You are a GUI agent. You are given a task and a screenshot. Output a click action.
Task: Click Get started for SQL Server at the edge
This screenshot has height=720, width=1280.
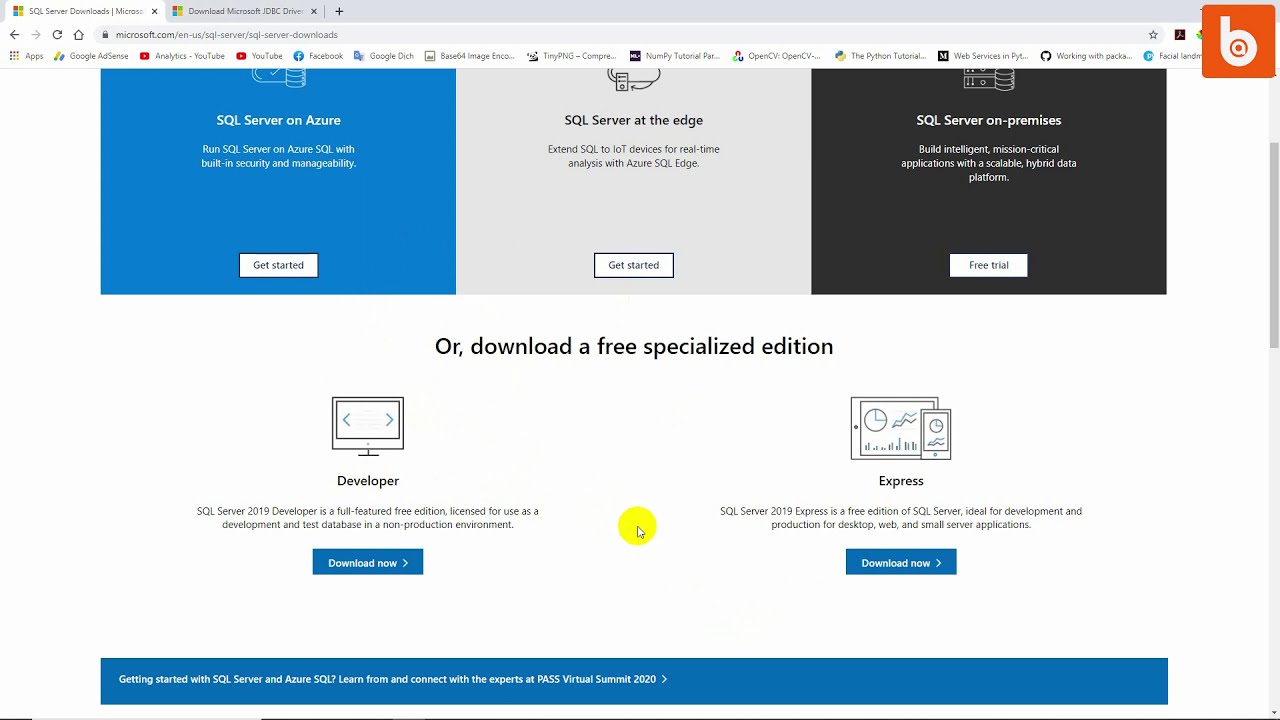pos(633,265)
